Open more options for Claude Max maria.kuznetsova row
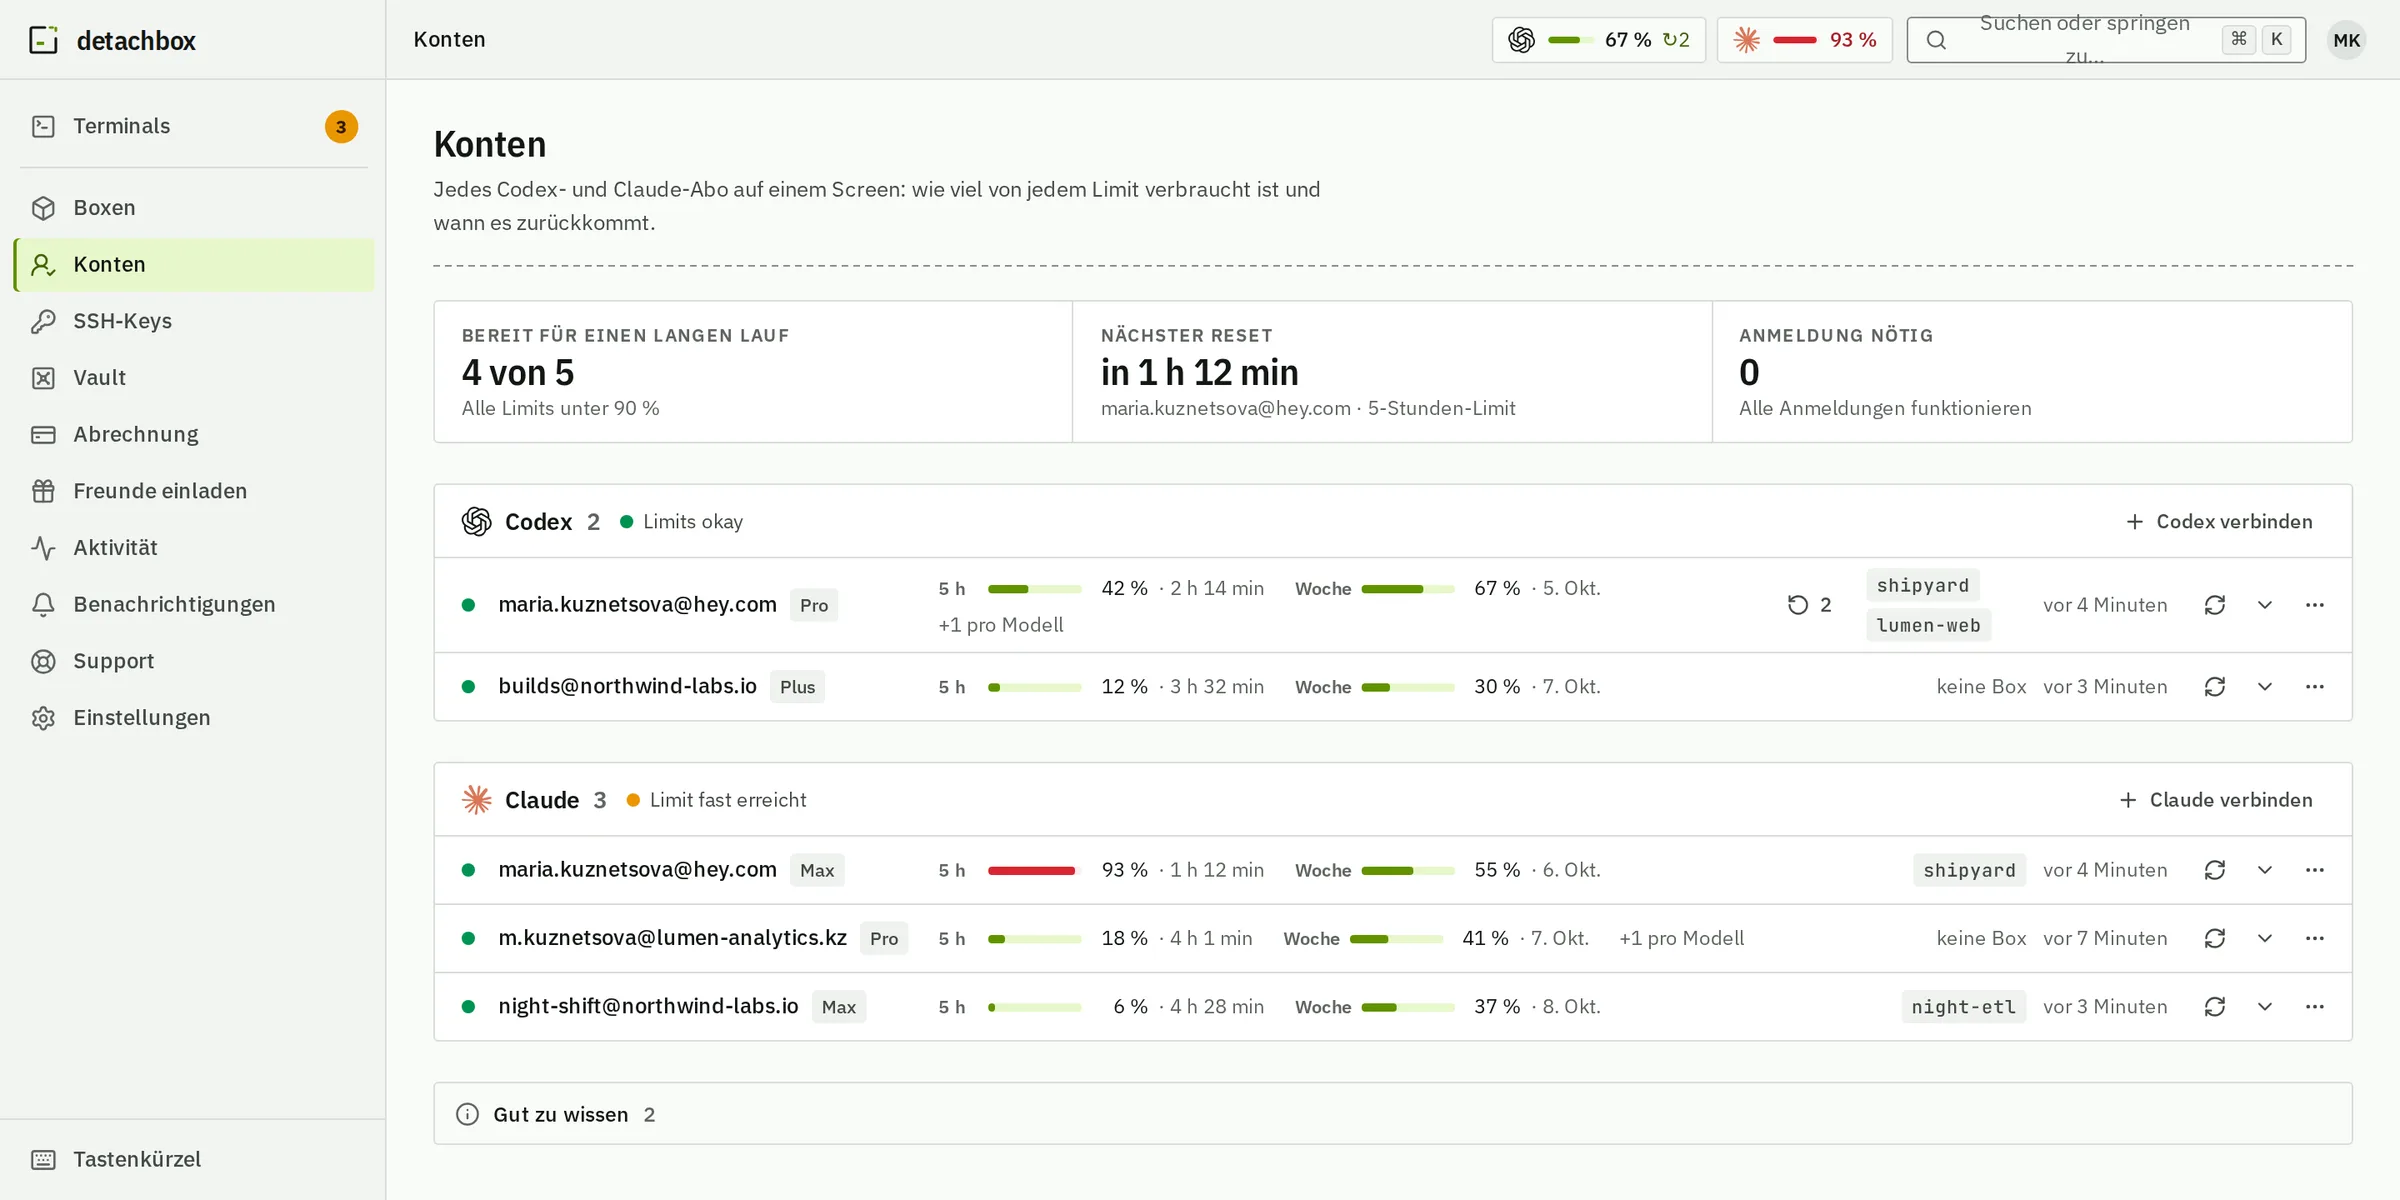Image resolution: width=2400 pixels, height=1200 pixels. 2315,870
